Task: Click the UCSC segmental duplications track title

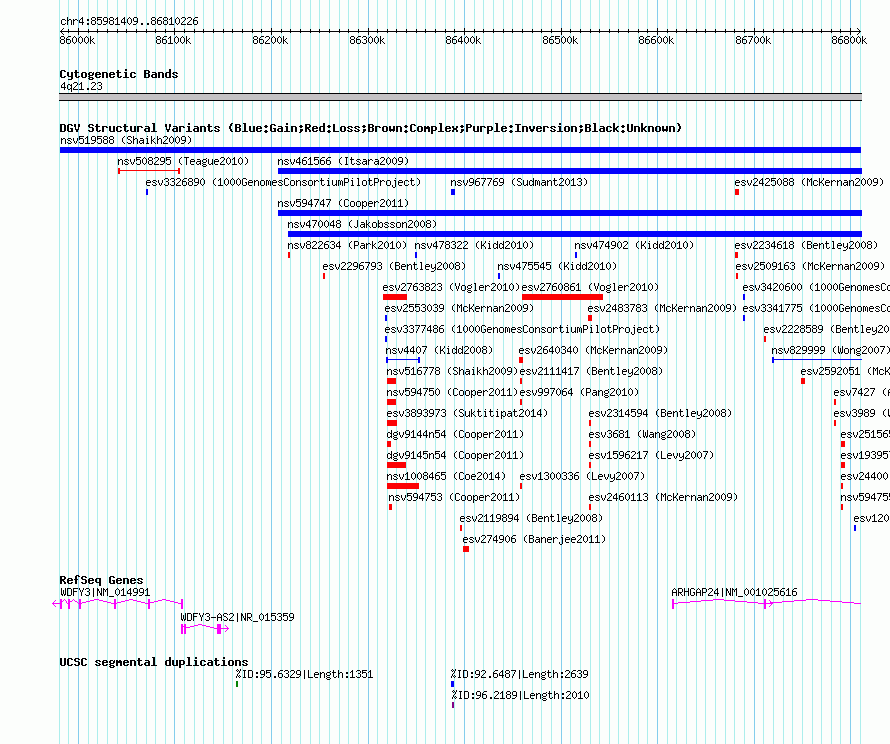Action: pos(154,662)
